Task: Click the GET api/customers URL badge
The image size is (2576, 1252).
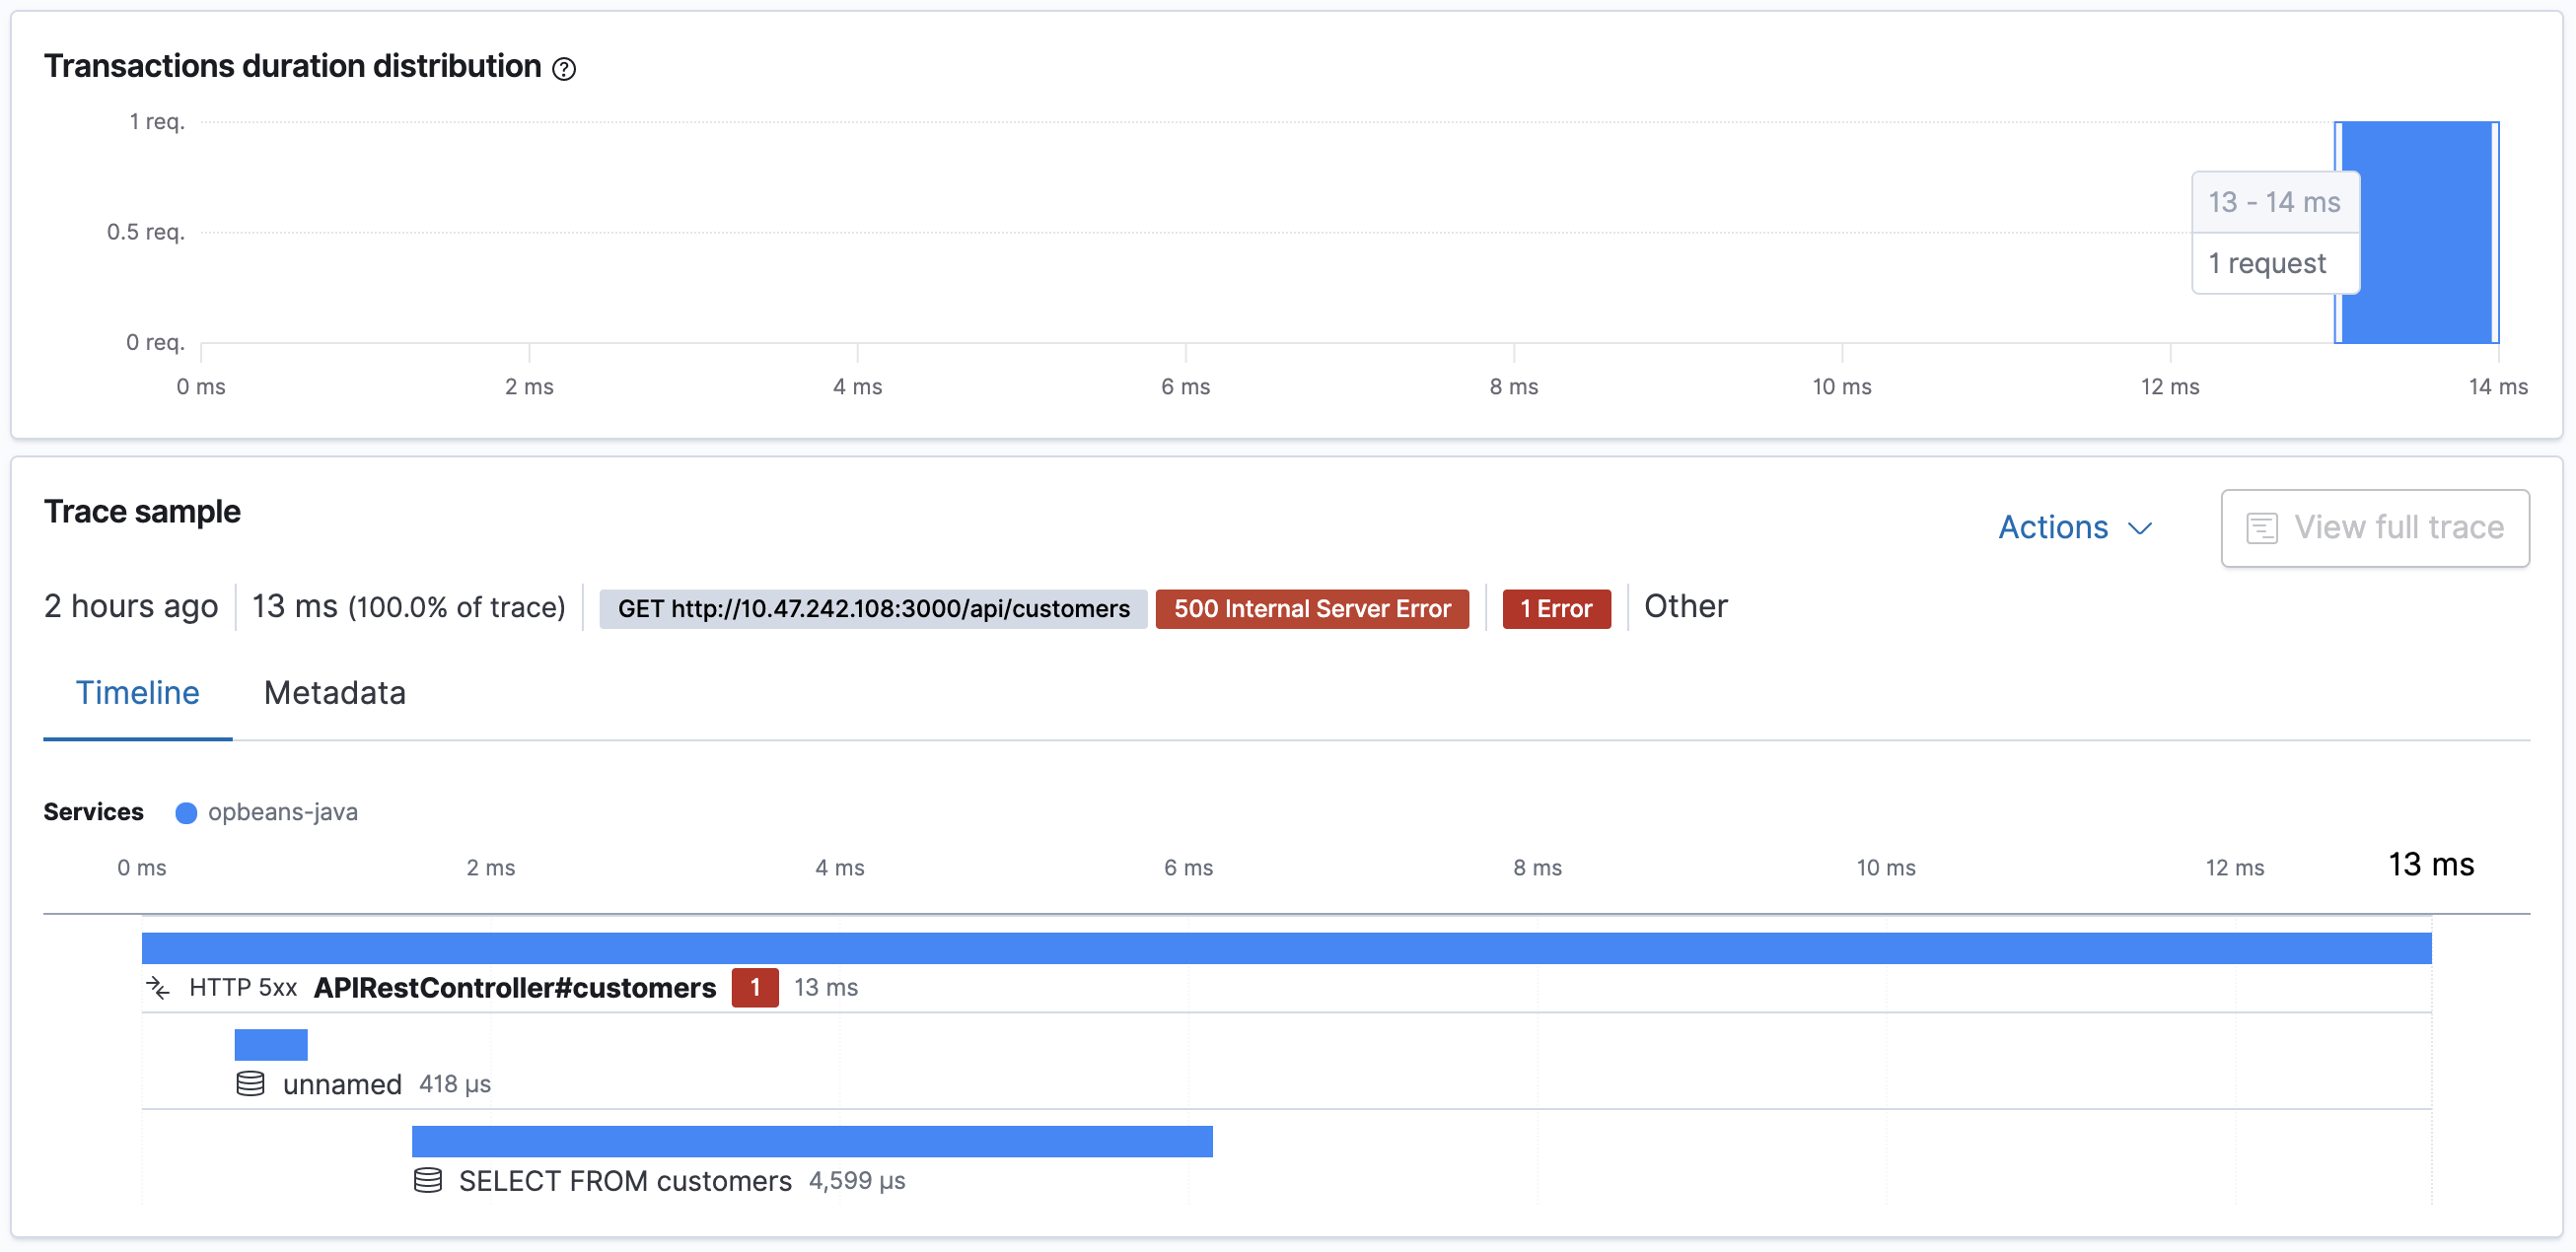Action: point(872,608)
